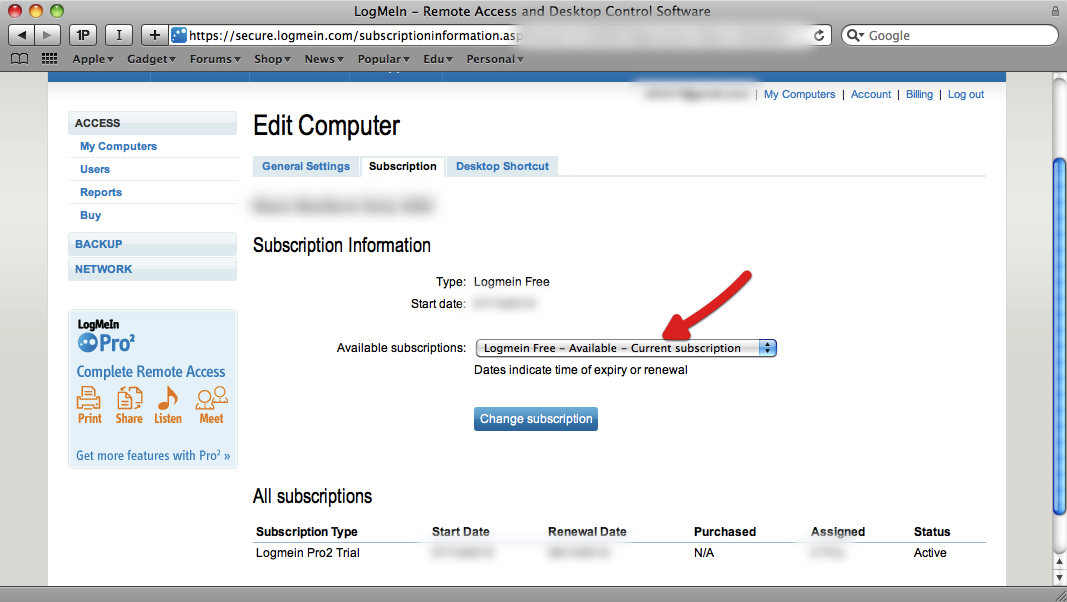
Task: Click inside the Google search field
Action: pyautogui.click(x=940, y=34)
